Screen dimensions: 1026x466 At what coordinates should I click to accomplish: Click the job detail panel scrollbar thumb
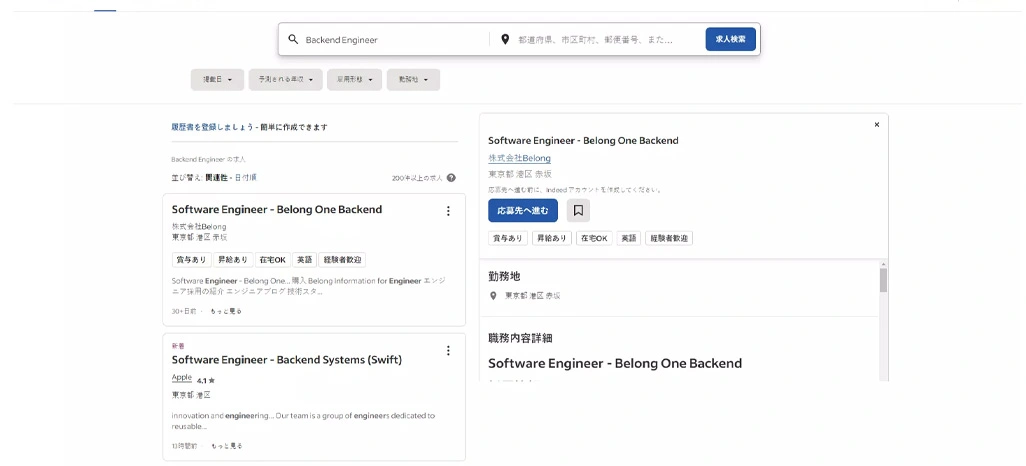pyautogui.click(x=883, y=280)
